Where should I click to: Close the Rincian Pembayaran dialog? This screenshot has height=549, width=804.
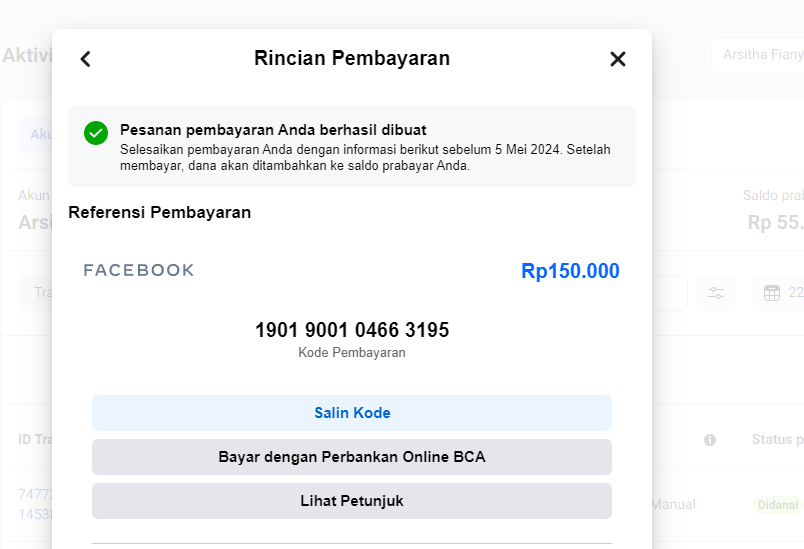(618, 59)
